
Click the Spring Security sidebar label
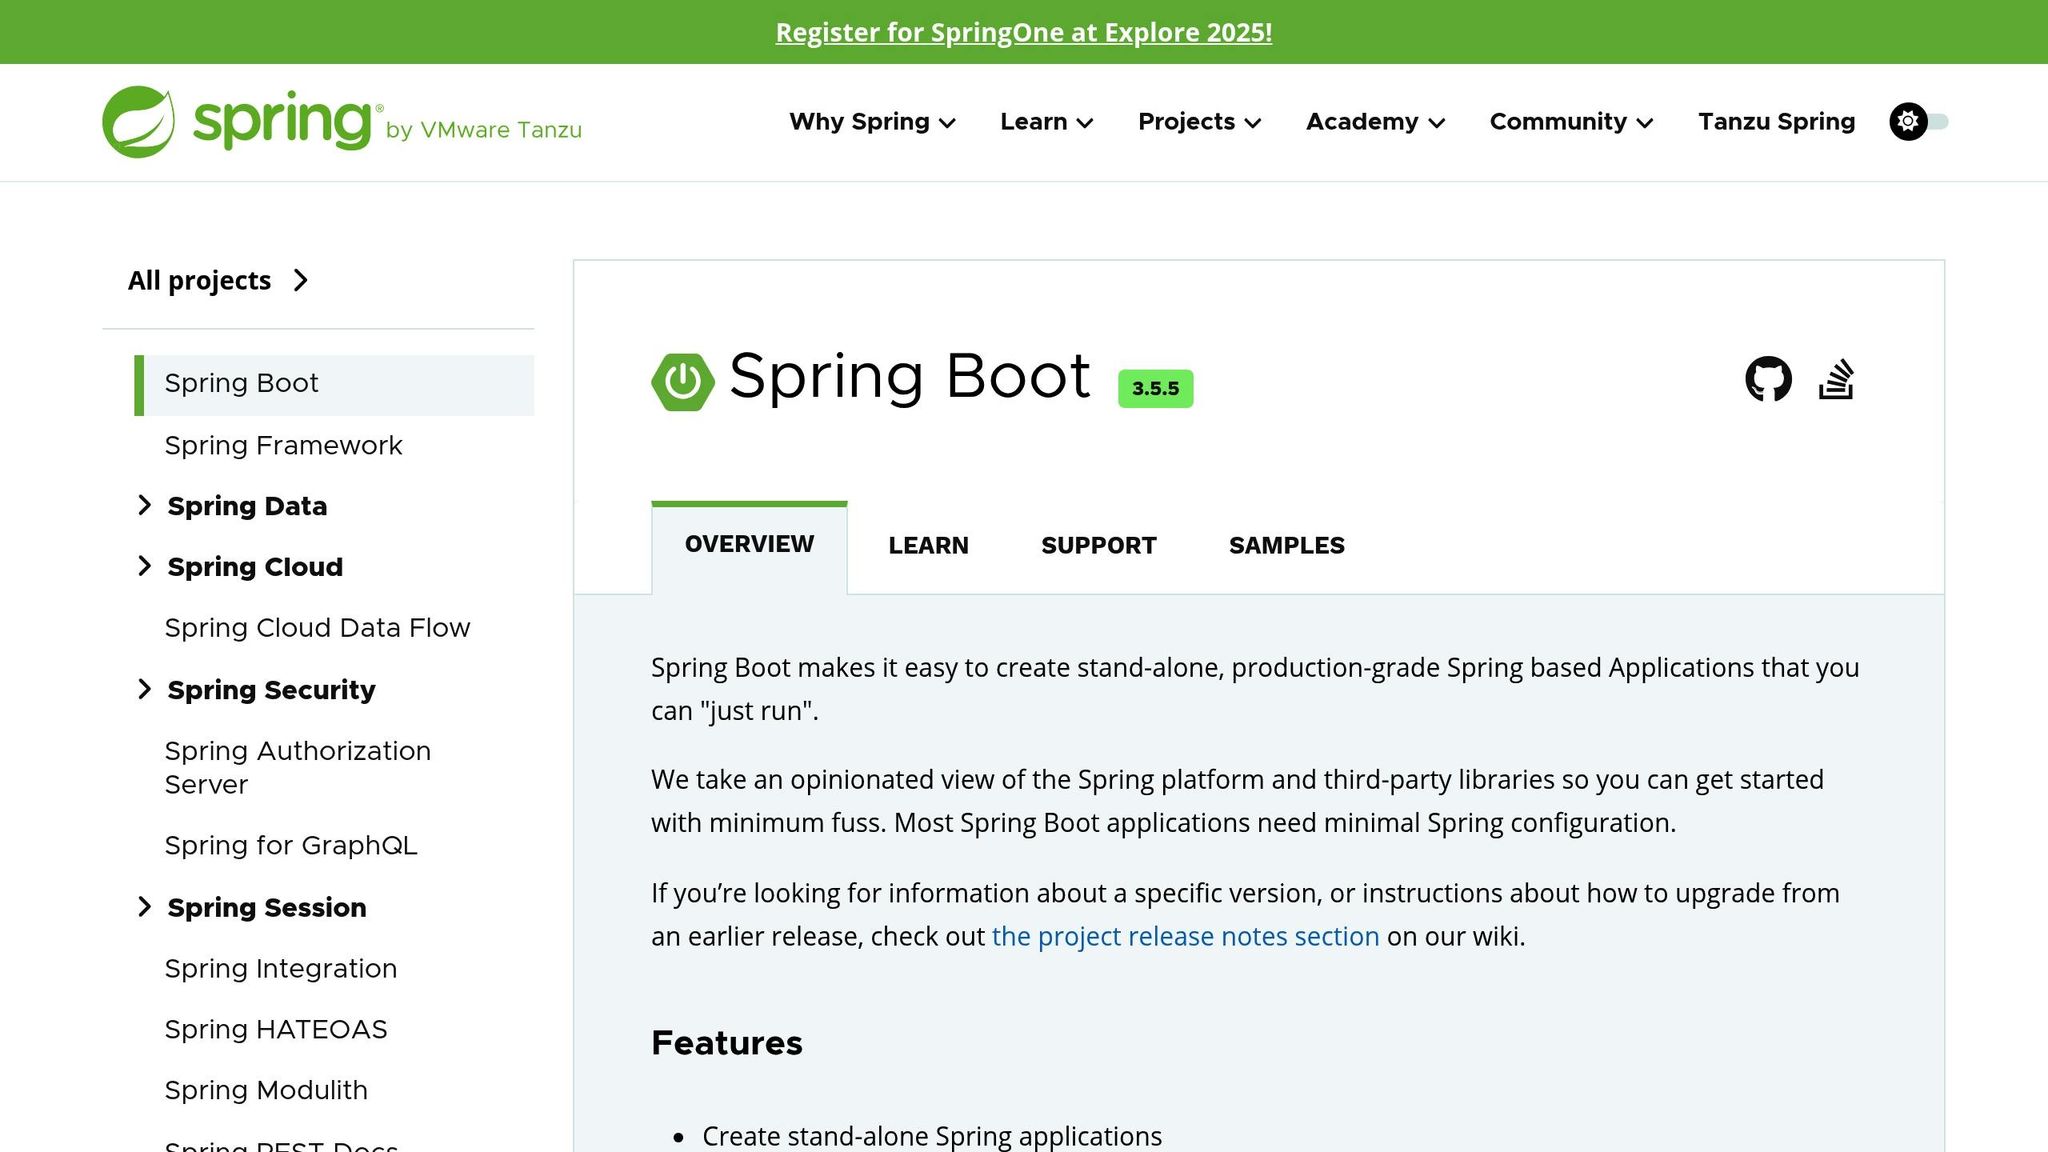coord(271,690)
